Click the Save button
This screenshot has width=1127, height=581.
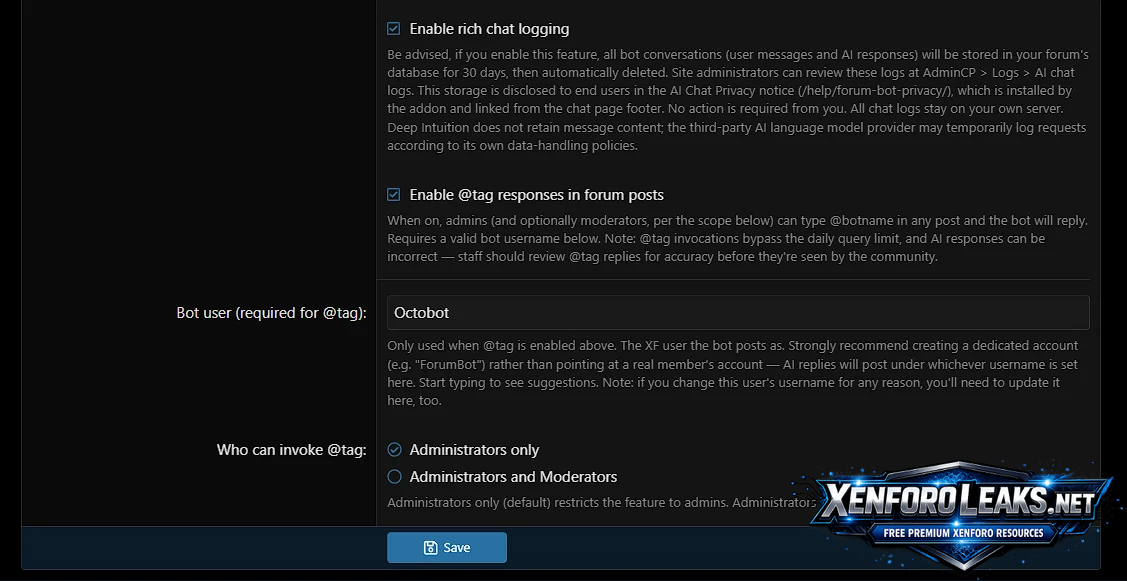tap(446, 547)
